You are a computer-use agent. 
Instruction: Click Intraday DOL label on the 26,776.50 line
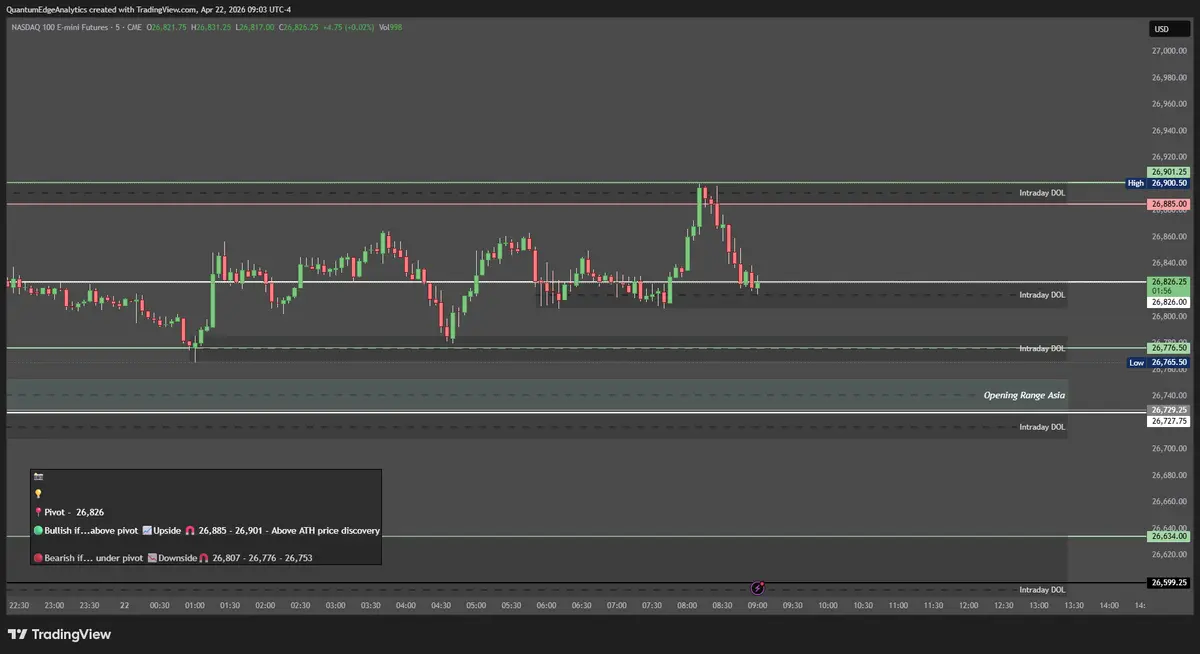pos(1042,348)
